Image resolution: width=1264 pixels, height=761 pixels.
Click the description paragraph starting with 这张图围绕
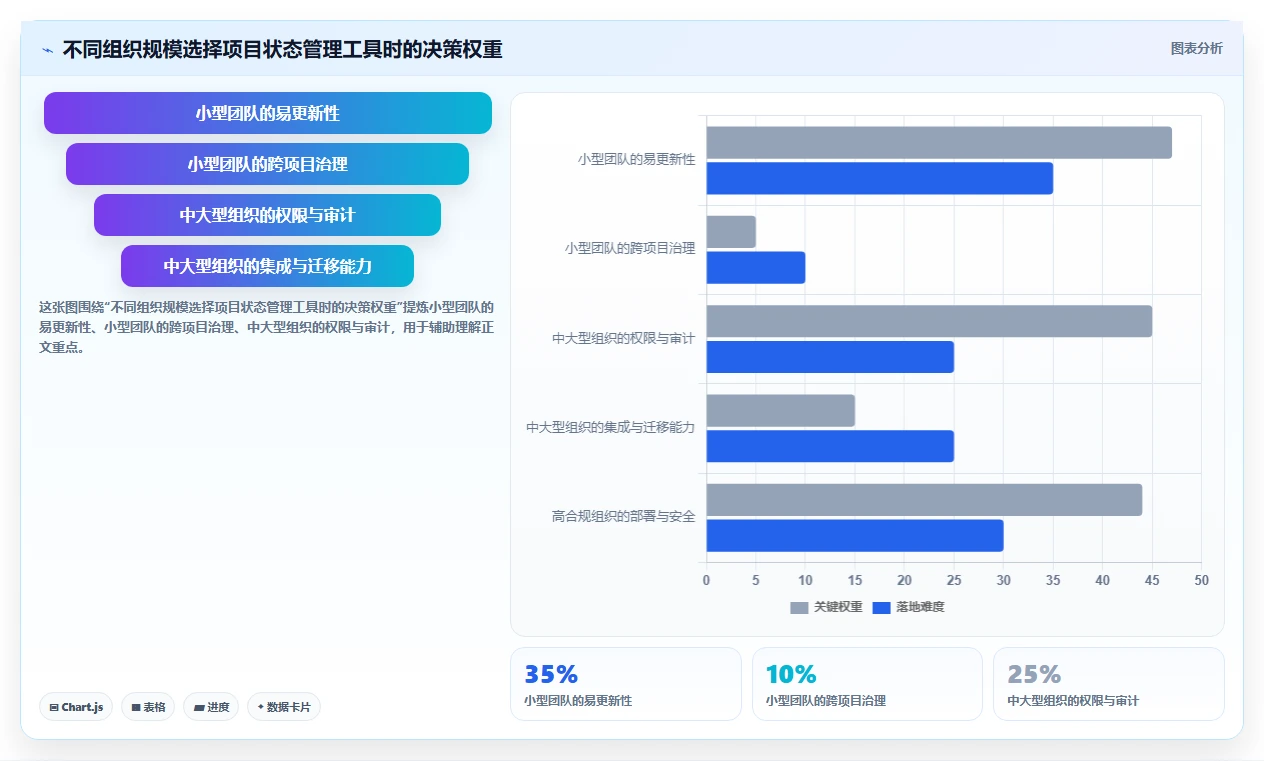point(266,327)
